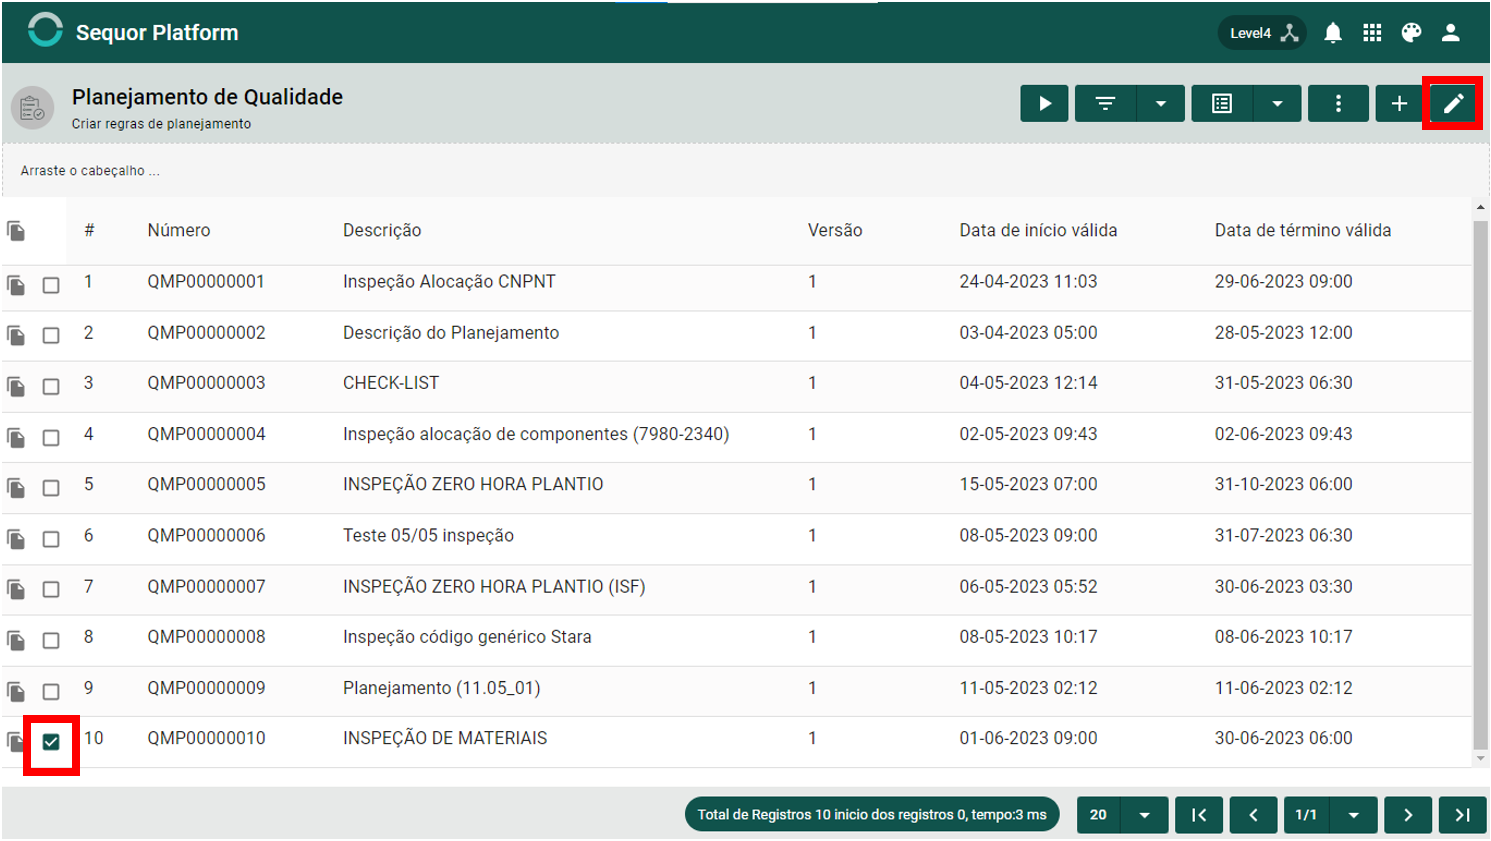Copy row QMP00000005 with duplicate icon
This screenshot has width=1491, height=841.
pos(16,487)
